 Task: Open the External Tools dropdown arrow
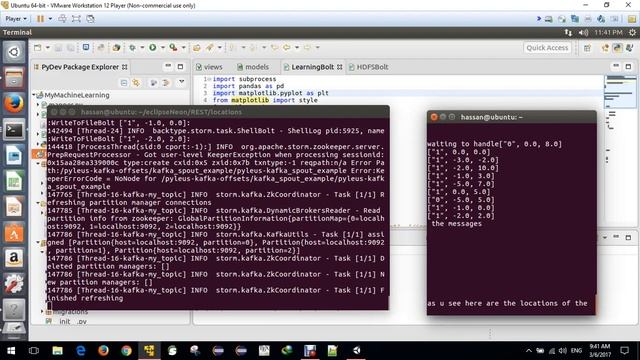183,48
